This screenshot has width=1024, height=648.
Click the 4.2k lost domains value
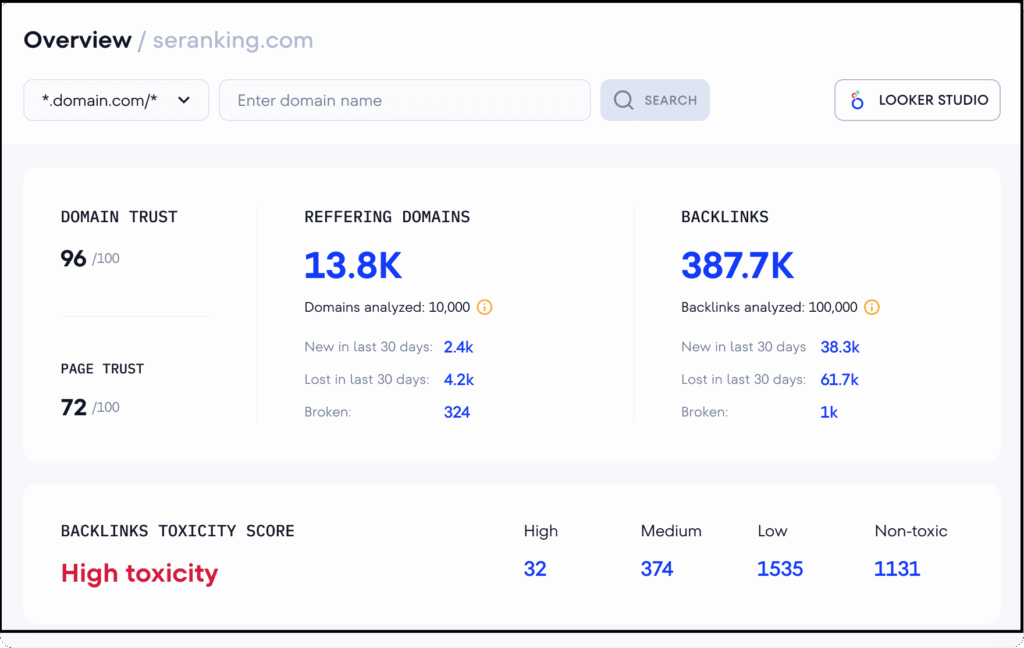(x=461, y=379)
